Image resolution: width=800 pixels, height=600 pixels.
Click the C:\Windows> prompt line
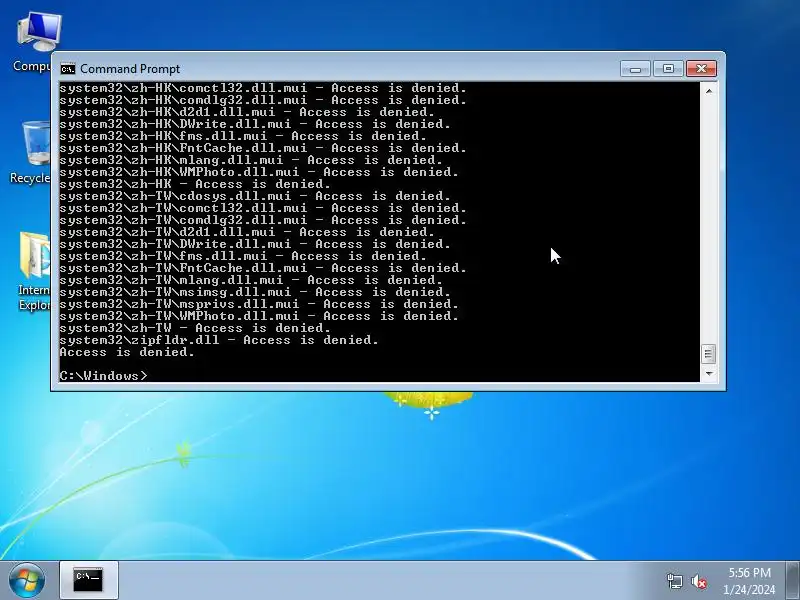(x=104, y=376)
